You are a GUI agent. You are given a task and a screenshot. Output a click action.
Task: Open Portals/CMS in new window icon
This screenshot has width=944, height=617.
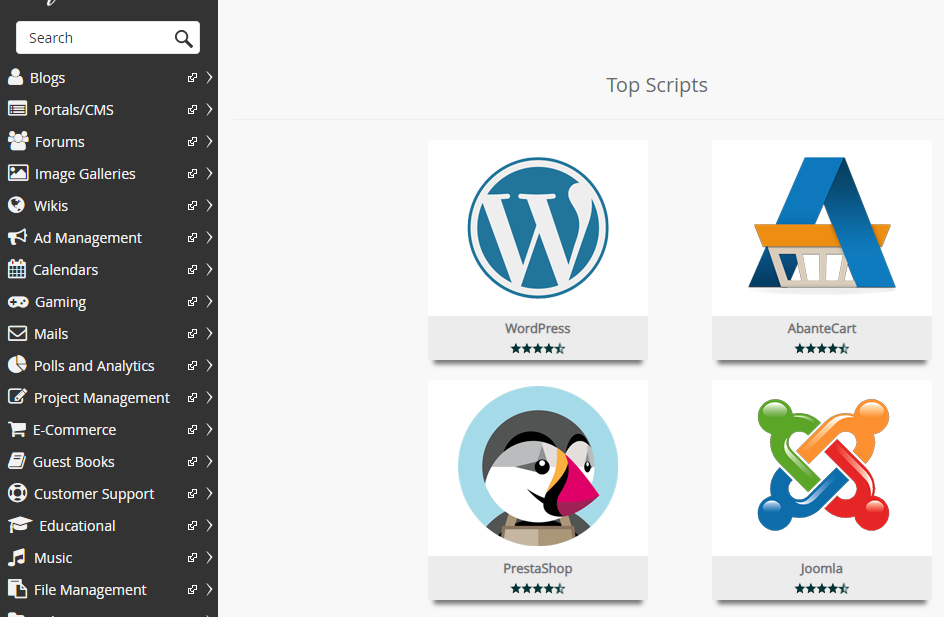pos(192,110)
